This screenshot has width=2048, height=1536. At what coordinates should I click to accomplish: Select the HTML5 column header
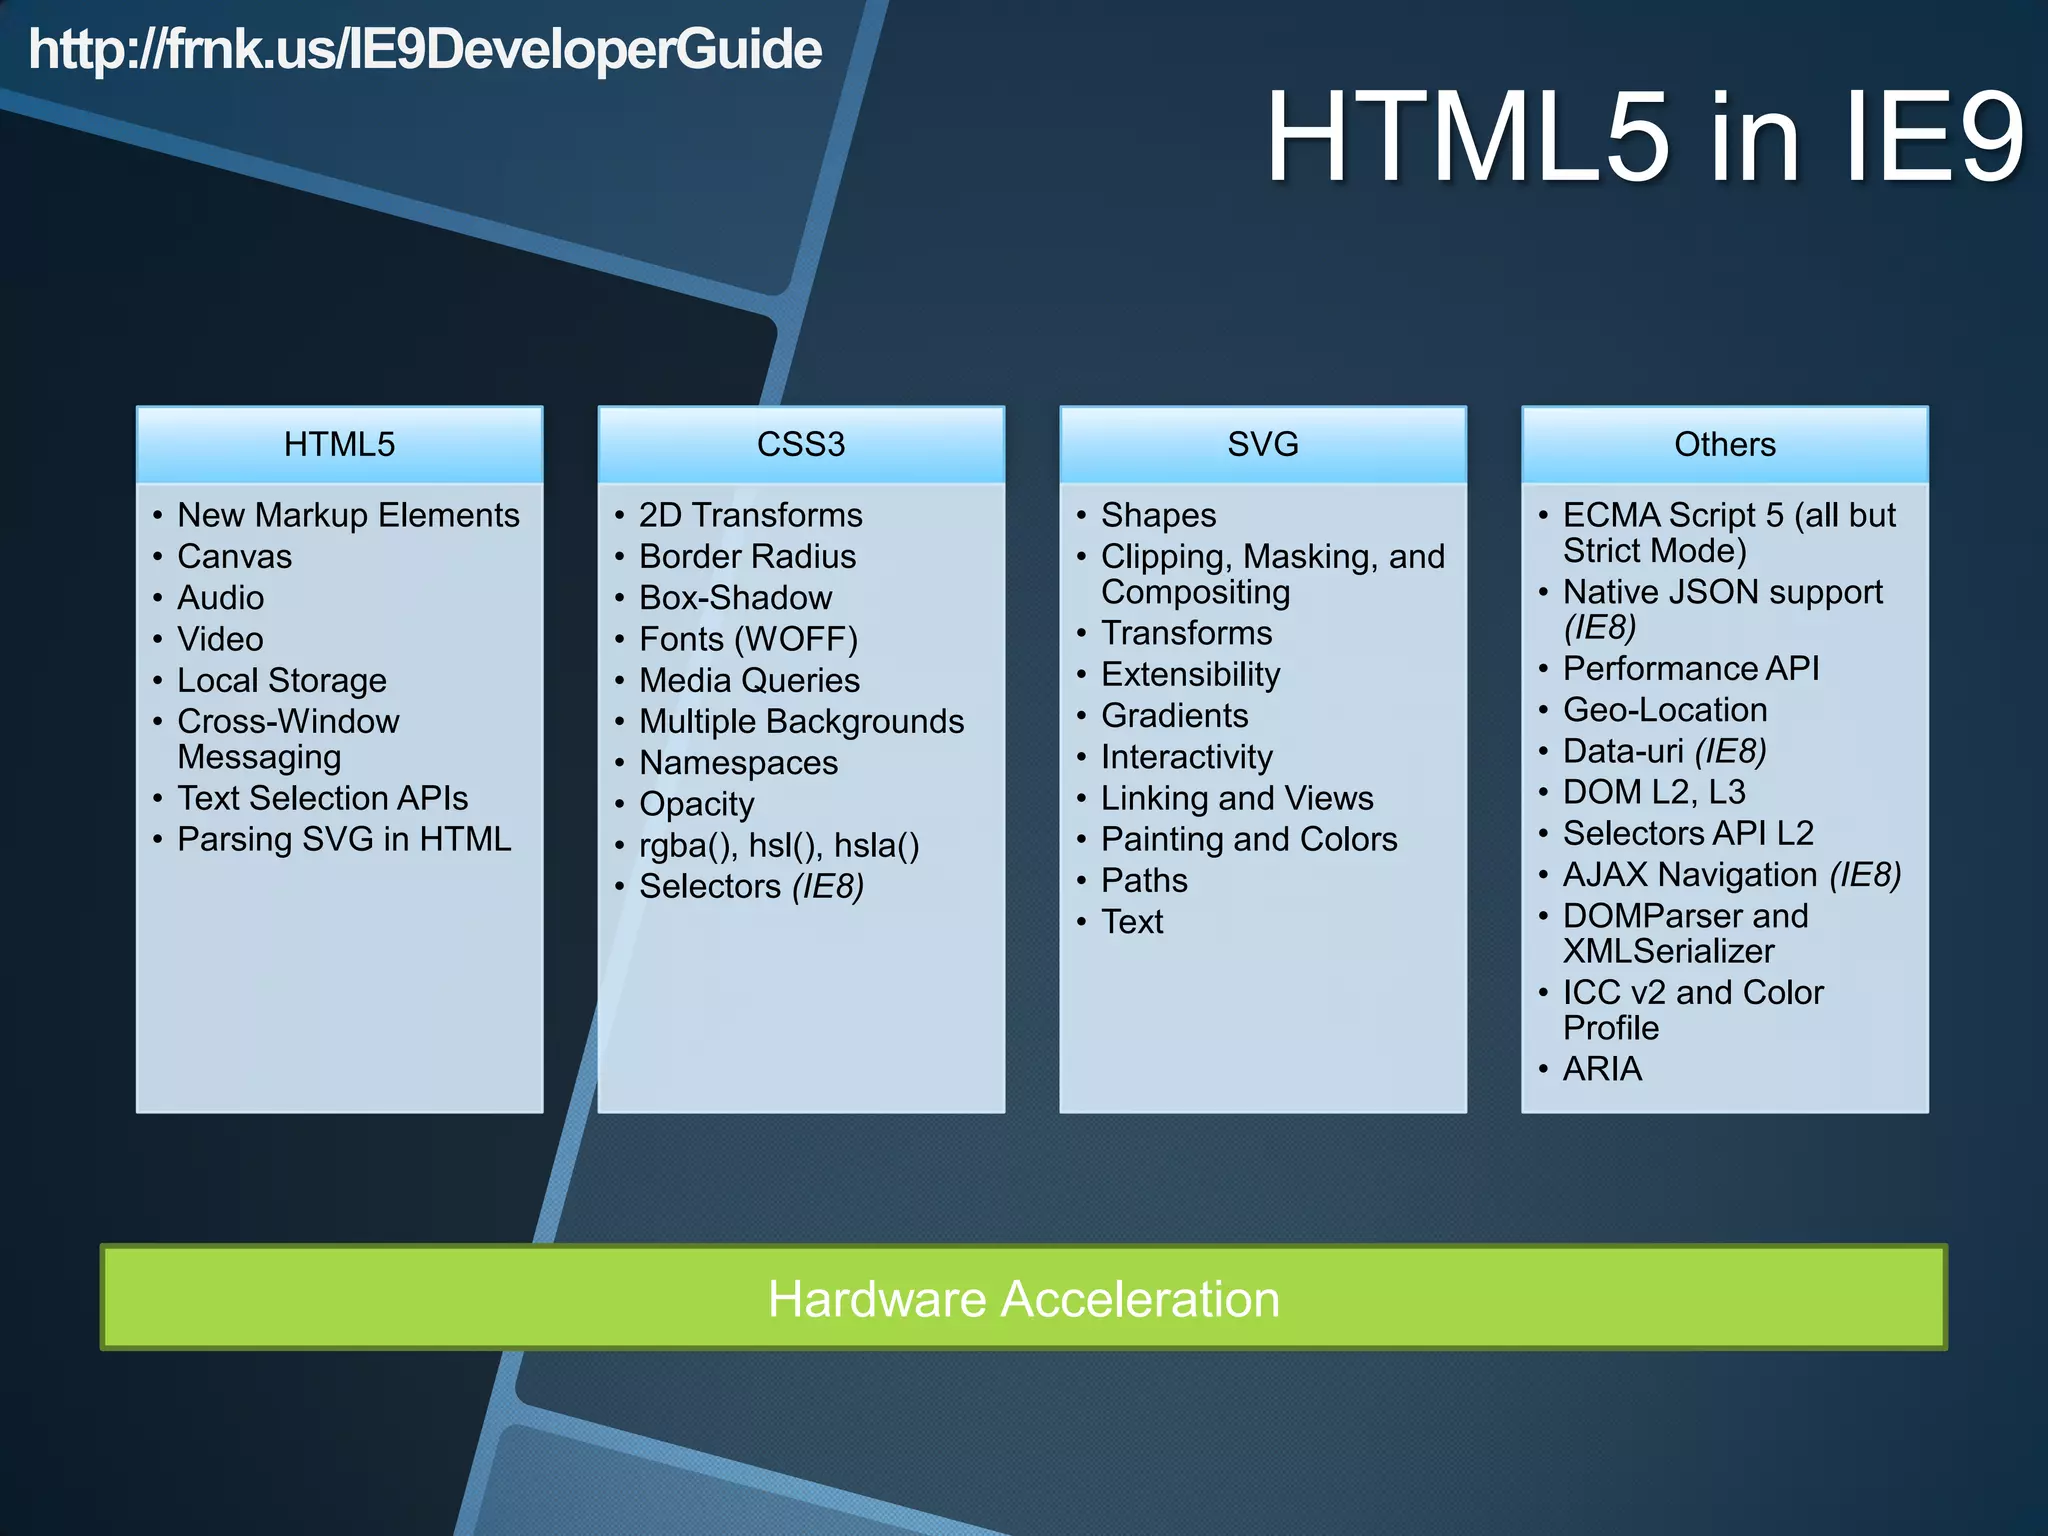point(339,444)
